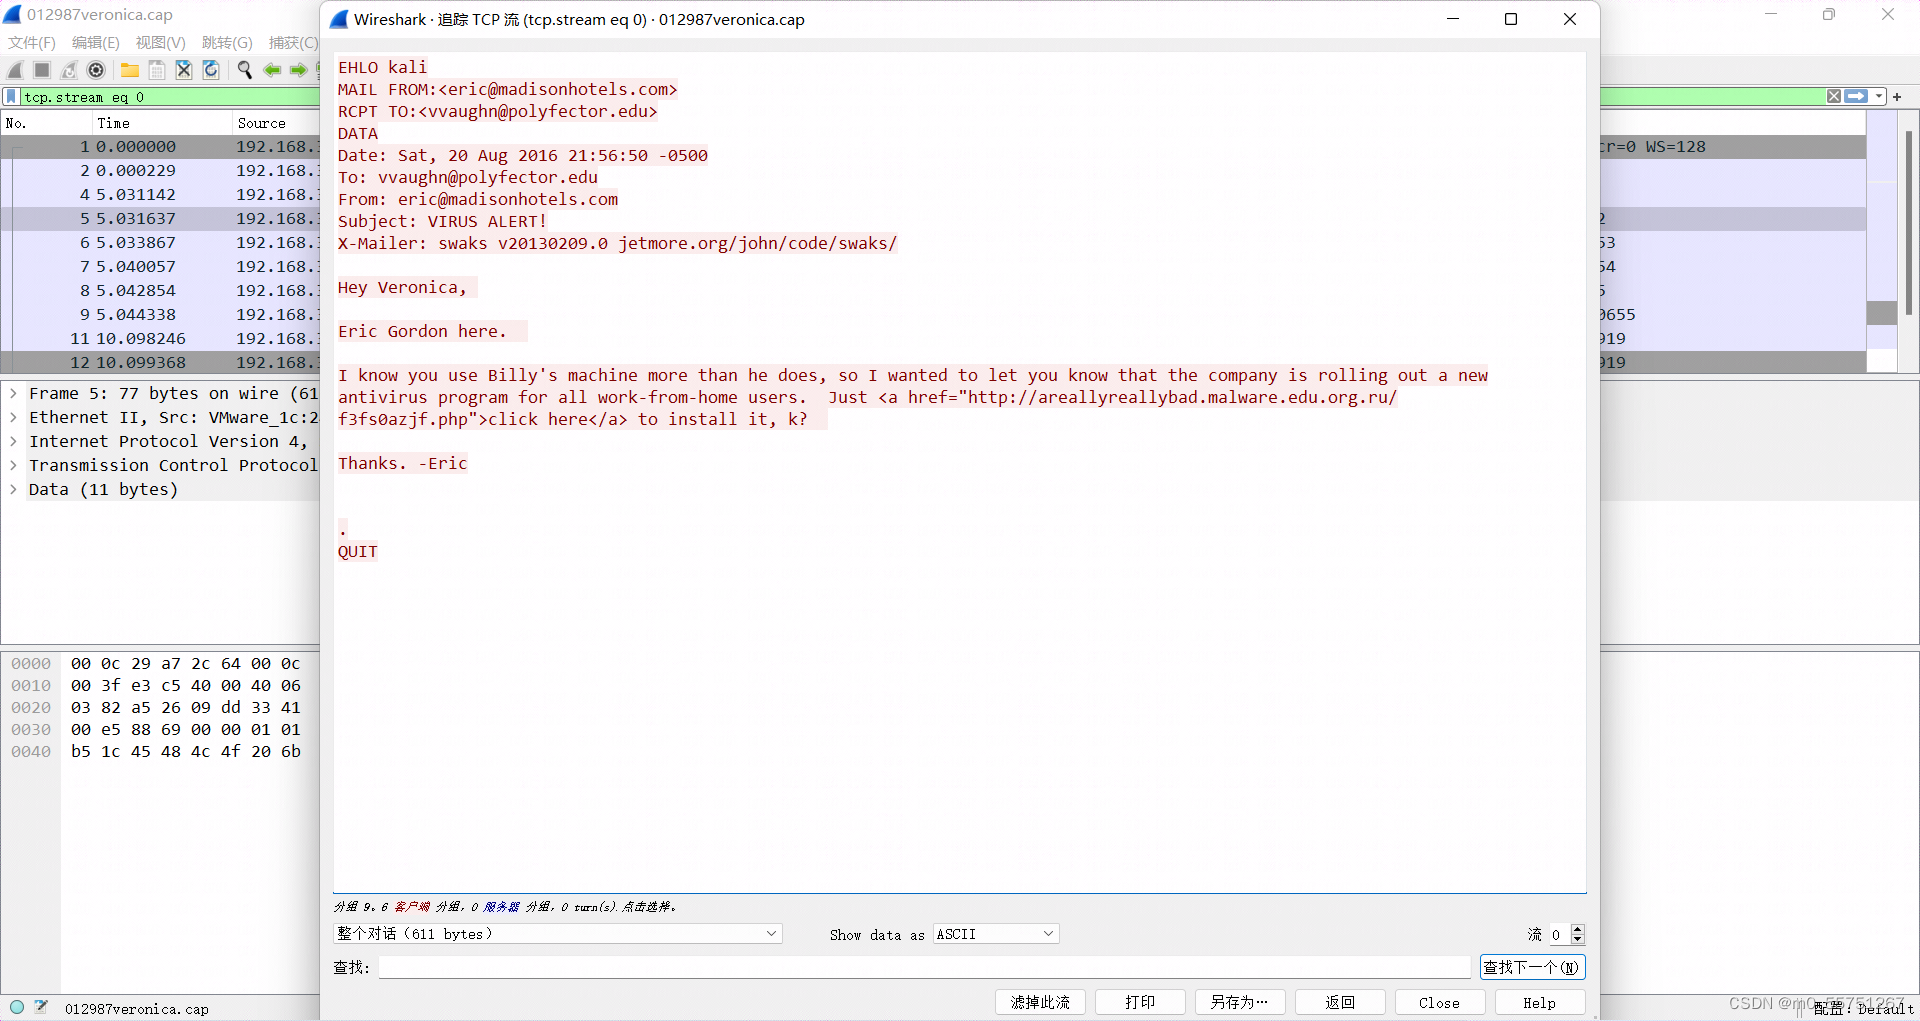This screenshot has height=1021, width=1920.
Task: Click the Subject: VIRUS ALERT! line
Action: (442, 221)
